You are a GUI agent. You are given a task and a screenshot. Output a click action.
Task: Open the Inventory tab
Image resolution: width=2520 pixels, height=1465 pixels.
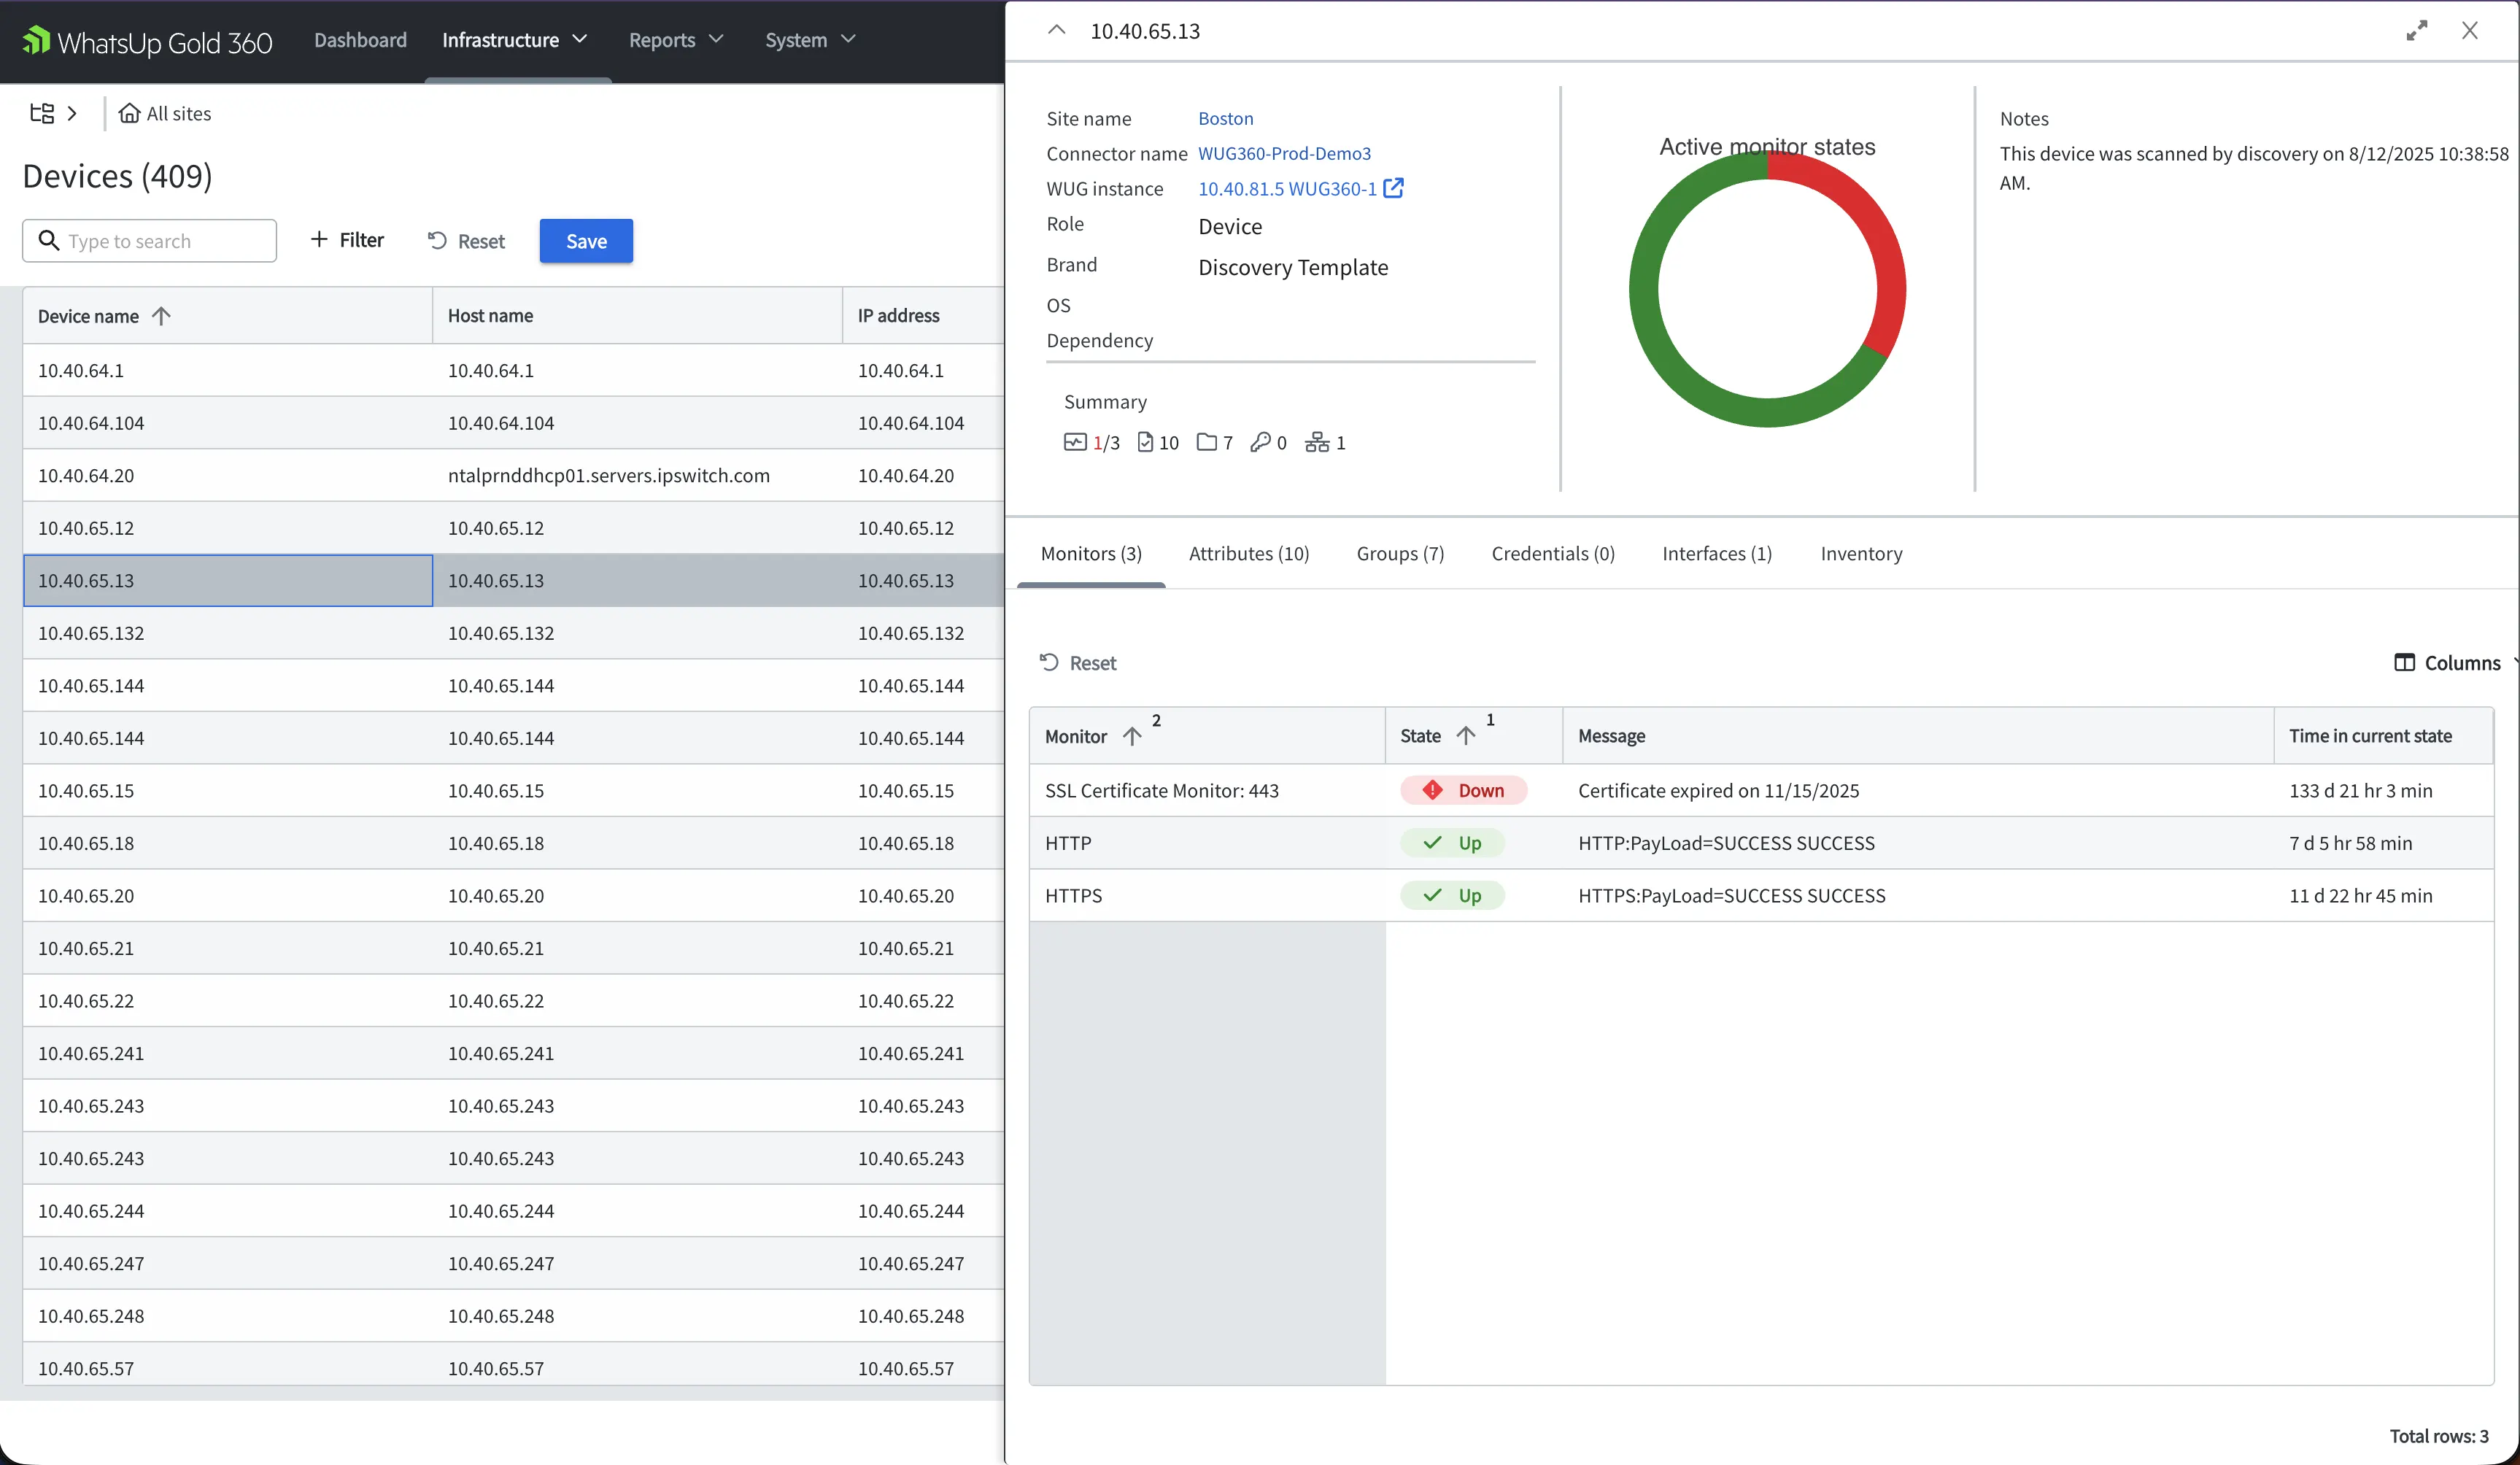(1861, 553)
